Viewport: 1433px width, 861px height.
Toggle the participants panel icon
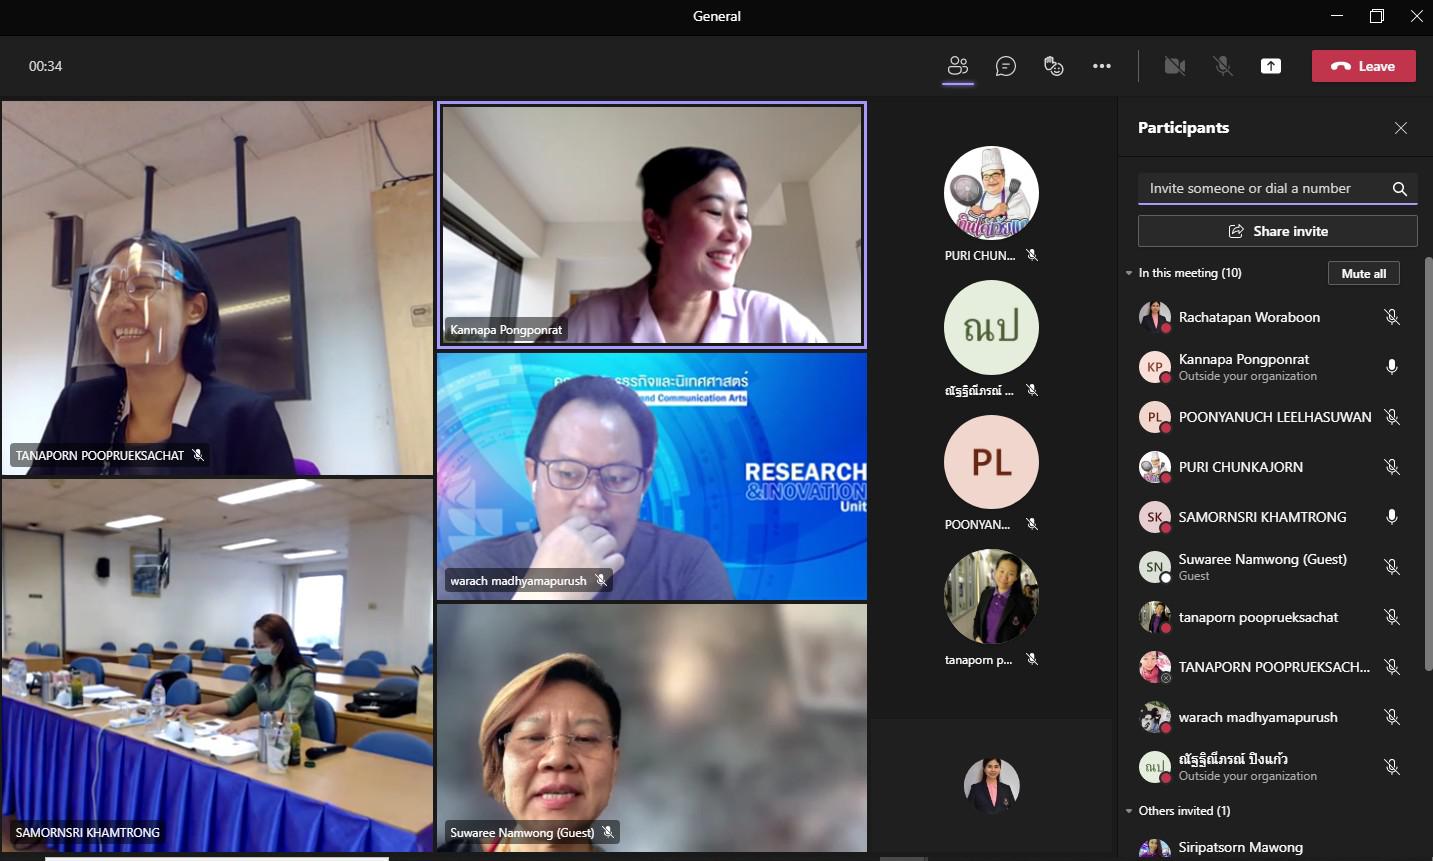pyautogui.click(x=958, y=66)
